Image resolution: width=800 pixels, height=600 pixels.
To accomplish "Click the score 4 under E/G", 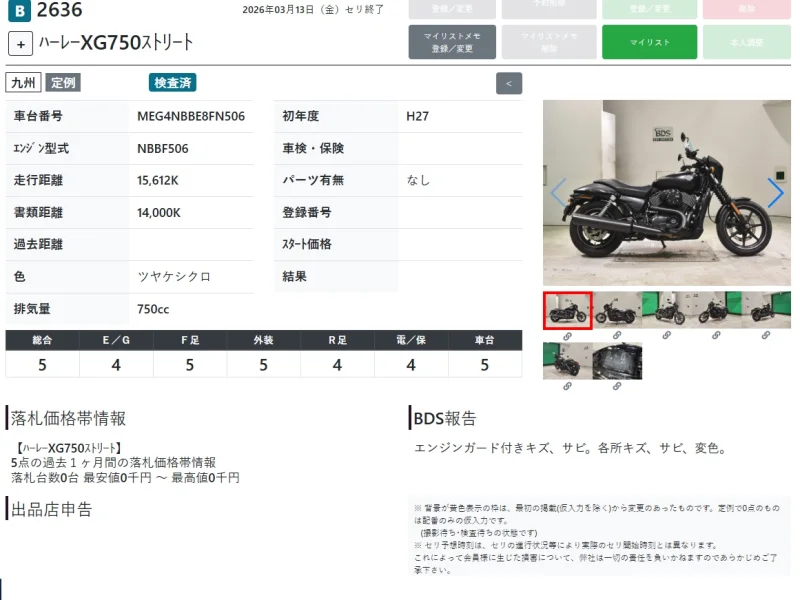I will (x=116, y=365).
